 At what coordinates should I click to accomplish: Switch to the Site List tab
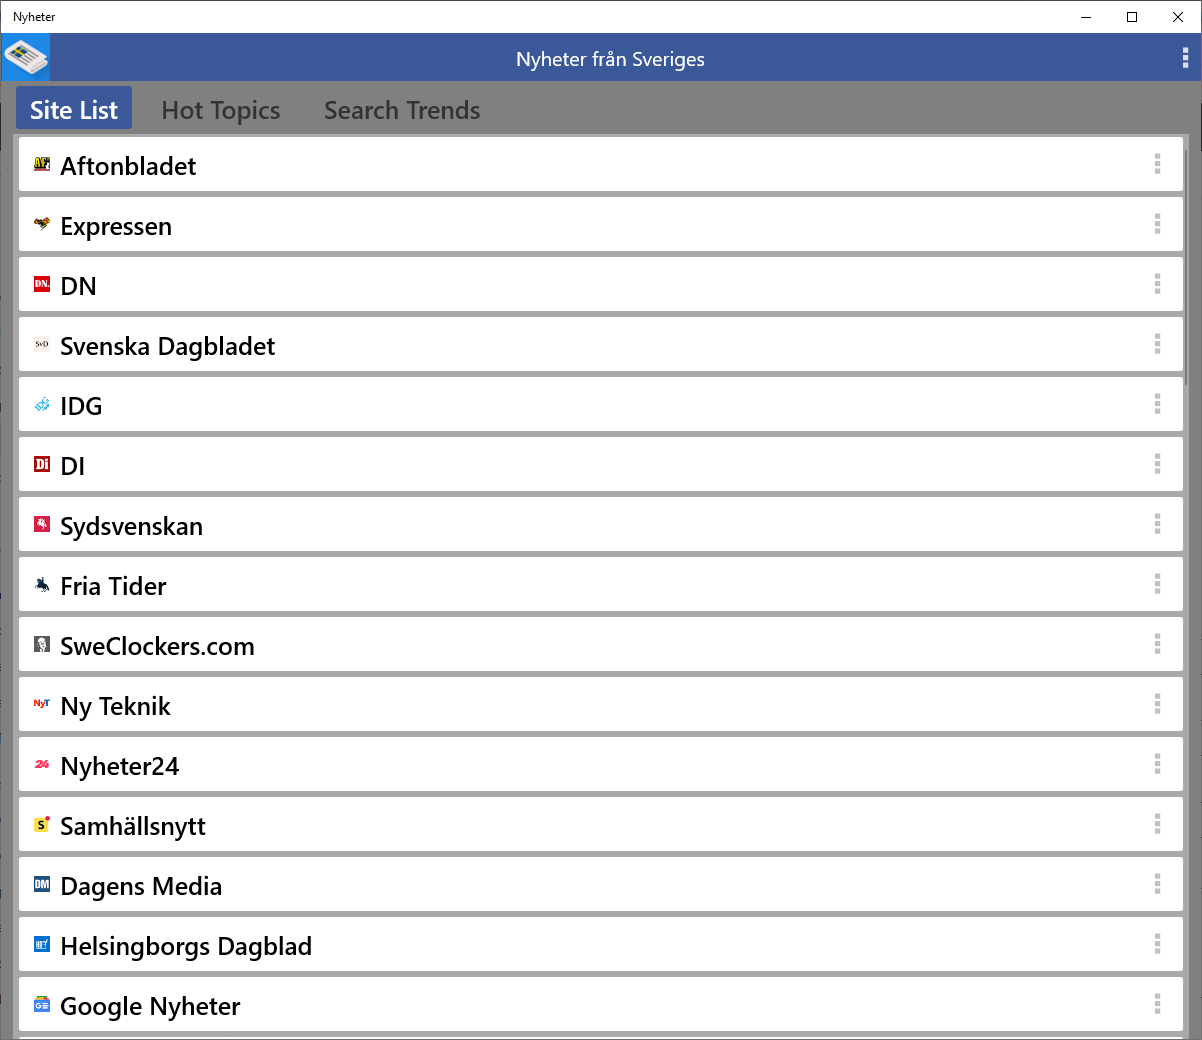pos(74,108)
